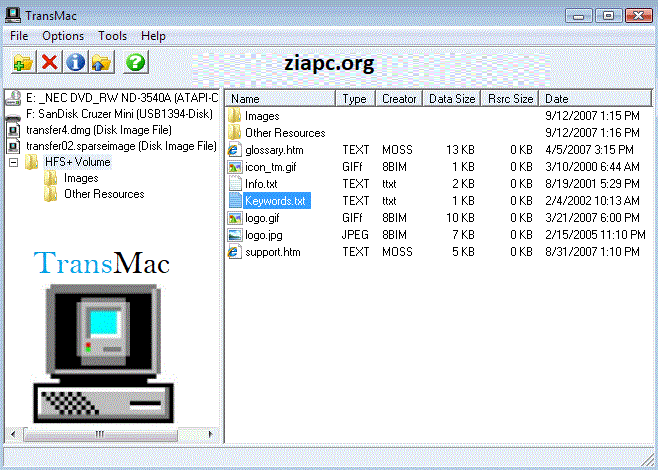This screenshot has width=658, height=470.
Task: Click the HFS+ Volume folder icon
Action: coord(32,162)
